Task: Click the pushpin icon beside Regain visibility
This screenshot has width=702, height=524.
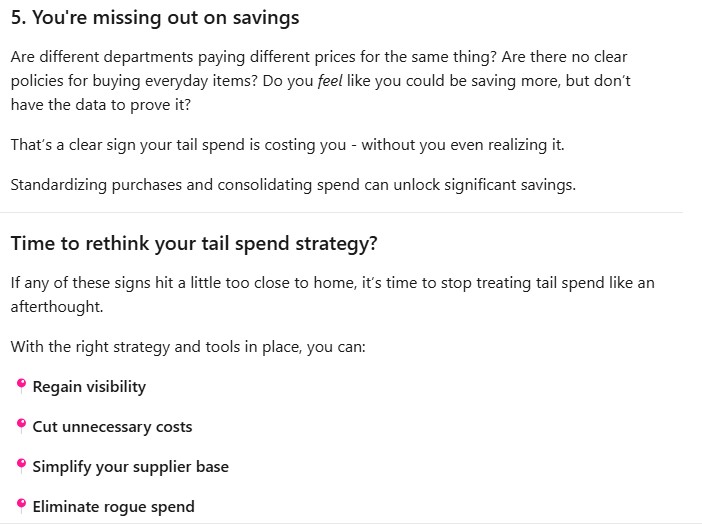Action: [x=21, y=386]
